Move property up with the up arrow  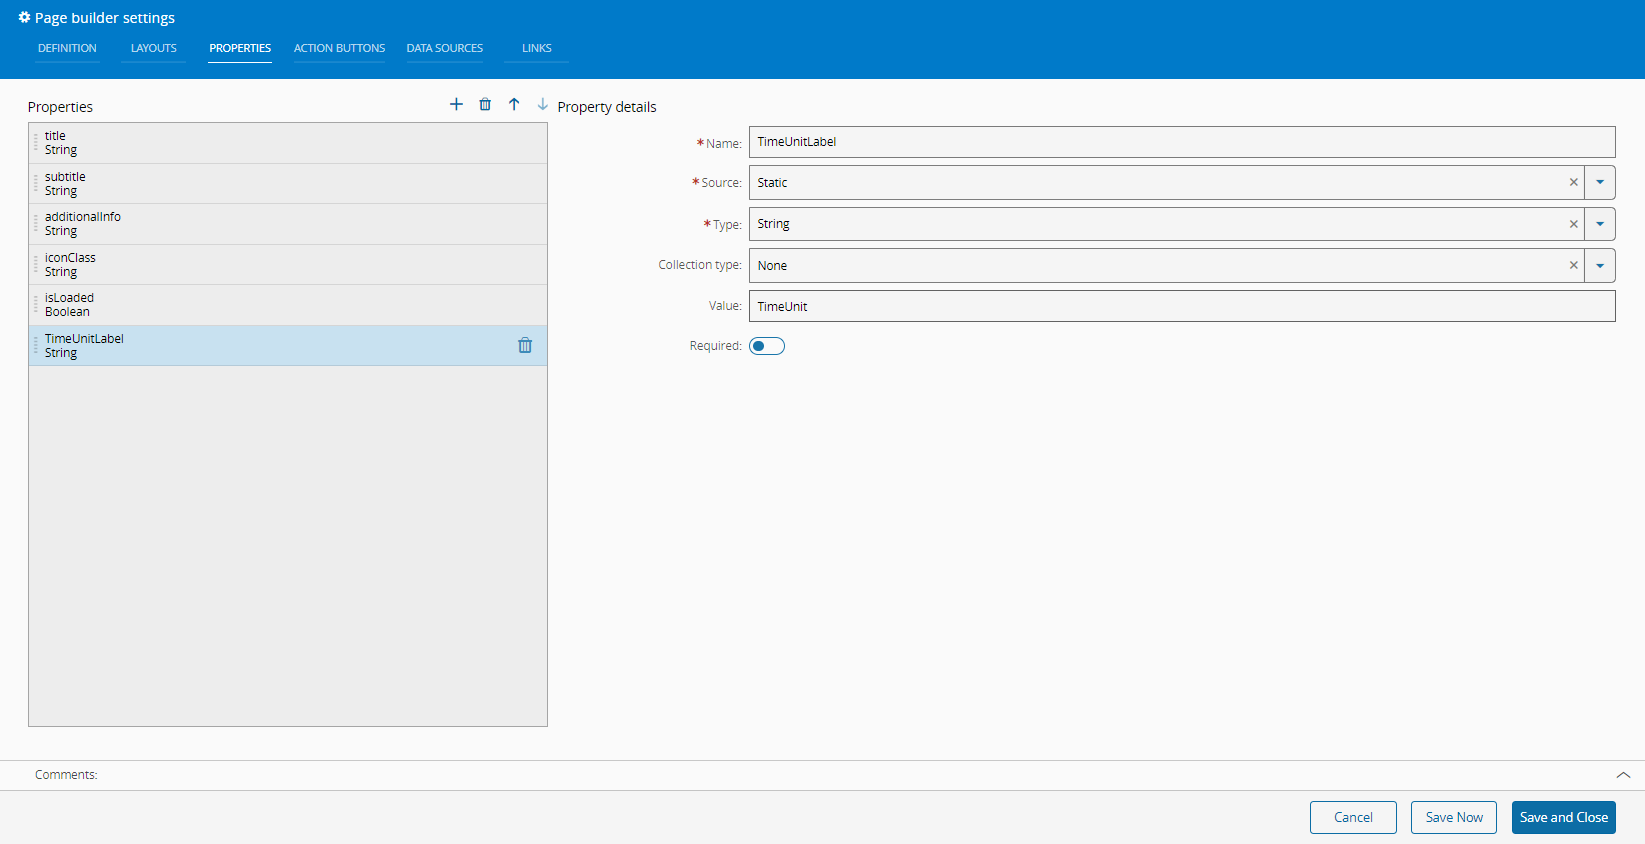point(514,104)
